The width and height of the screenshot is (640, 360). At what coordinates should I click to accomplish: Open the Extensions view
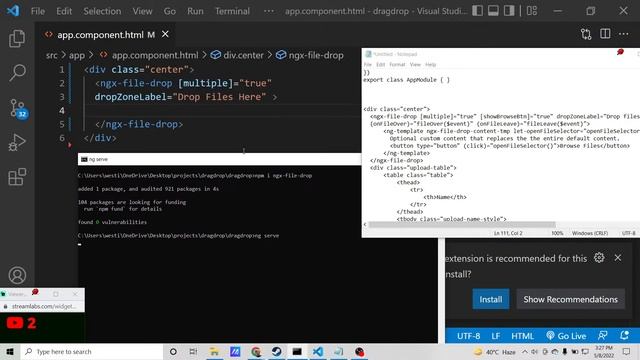tap(17, 177)
